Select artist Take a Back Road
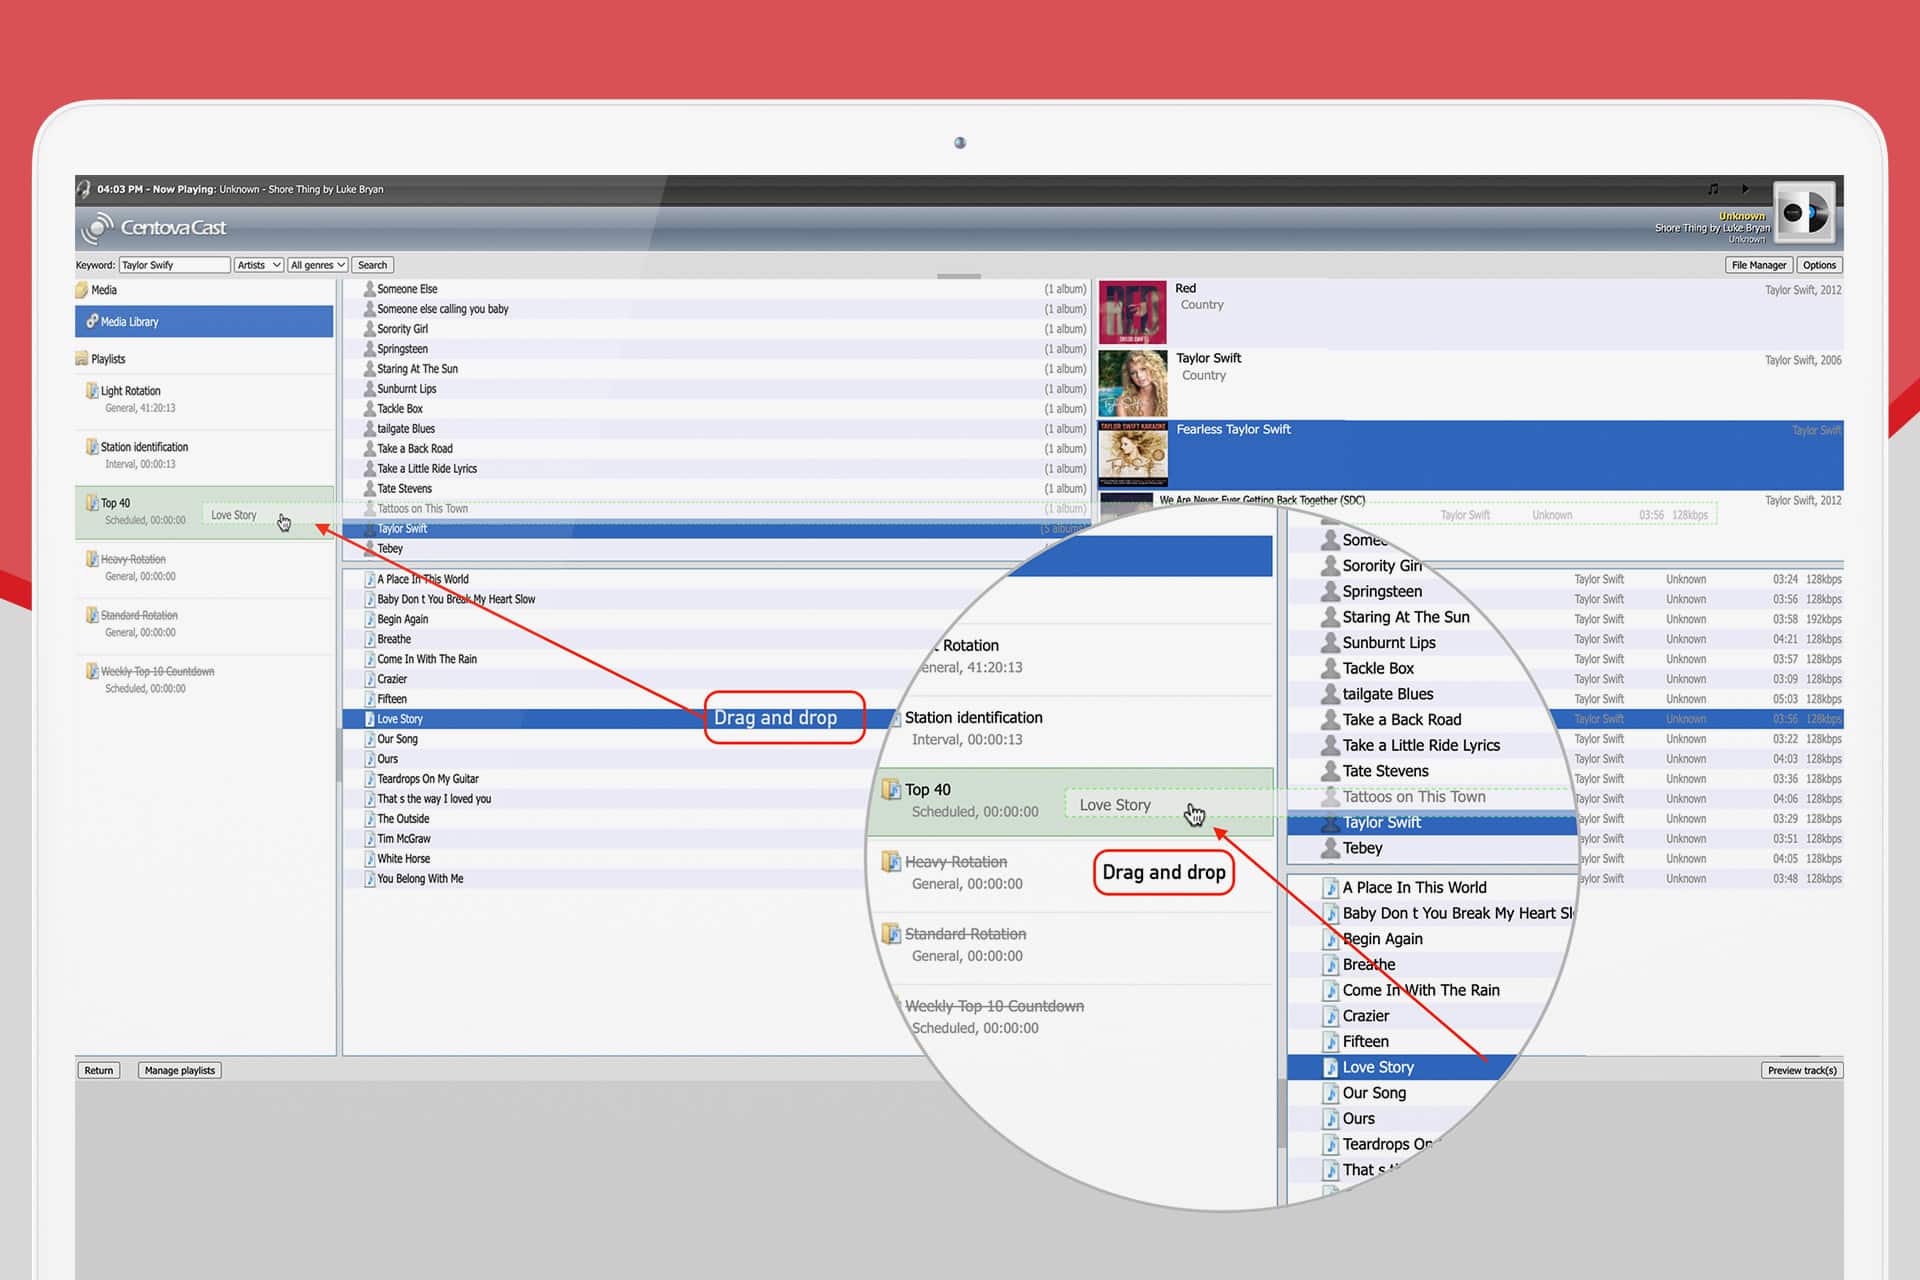1920x1280 pixels. 414,449
